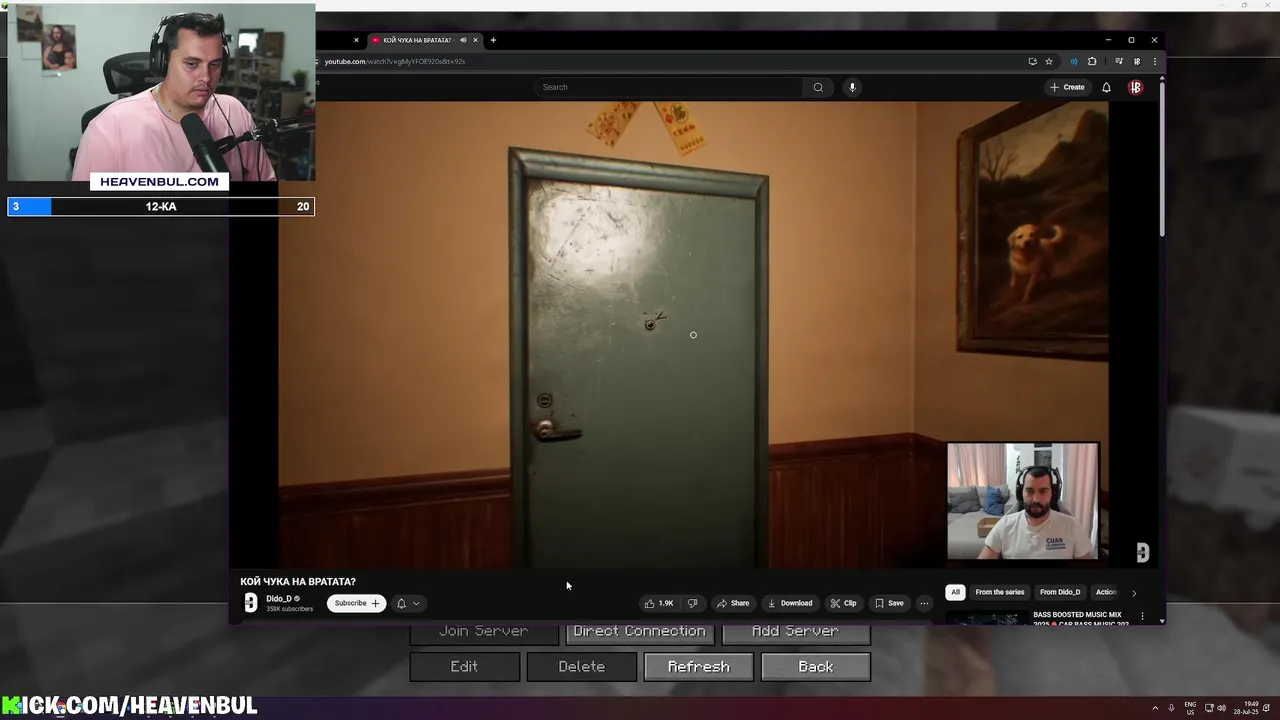The height and width of the screenshot is (720, 1280).
Task: Focus the YouTube Search field
Action: coord(670,87)
